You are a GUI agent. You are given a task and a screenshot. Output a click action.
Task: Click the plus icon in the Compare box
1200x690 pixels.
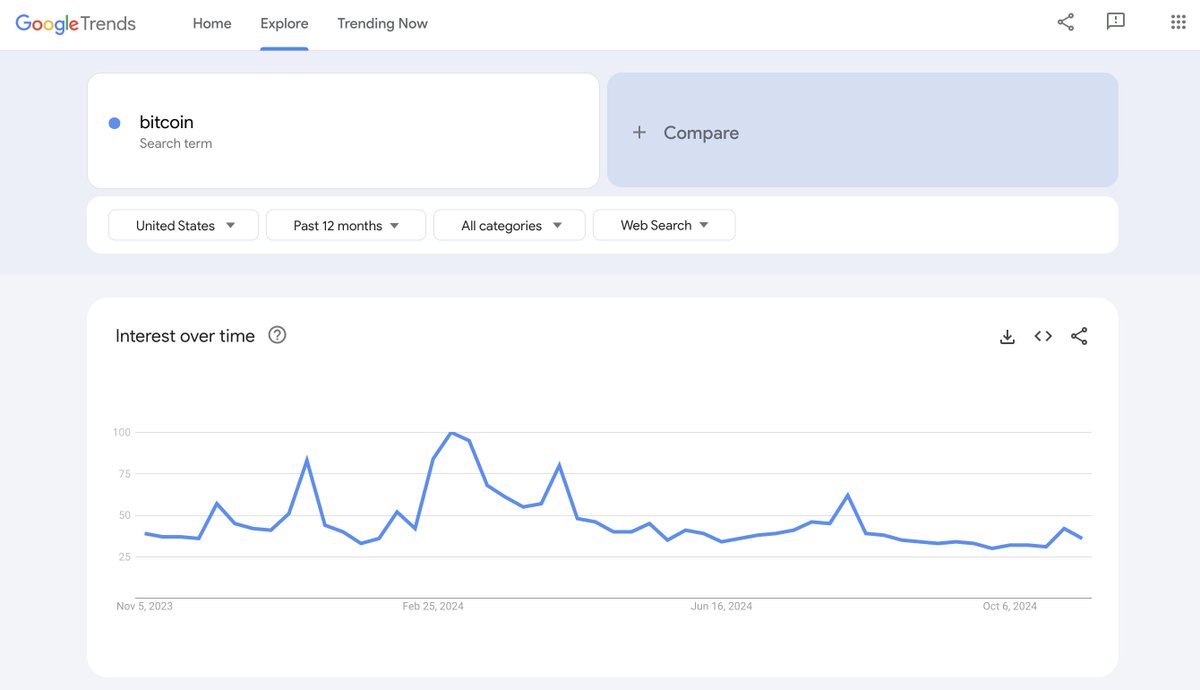(639, 132)
